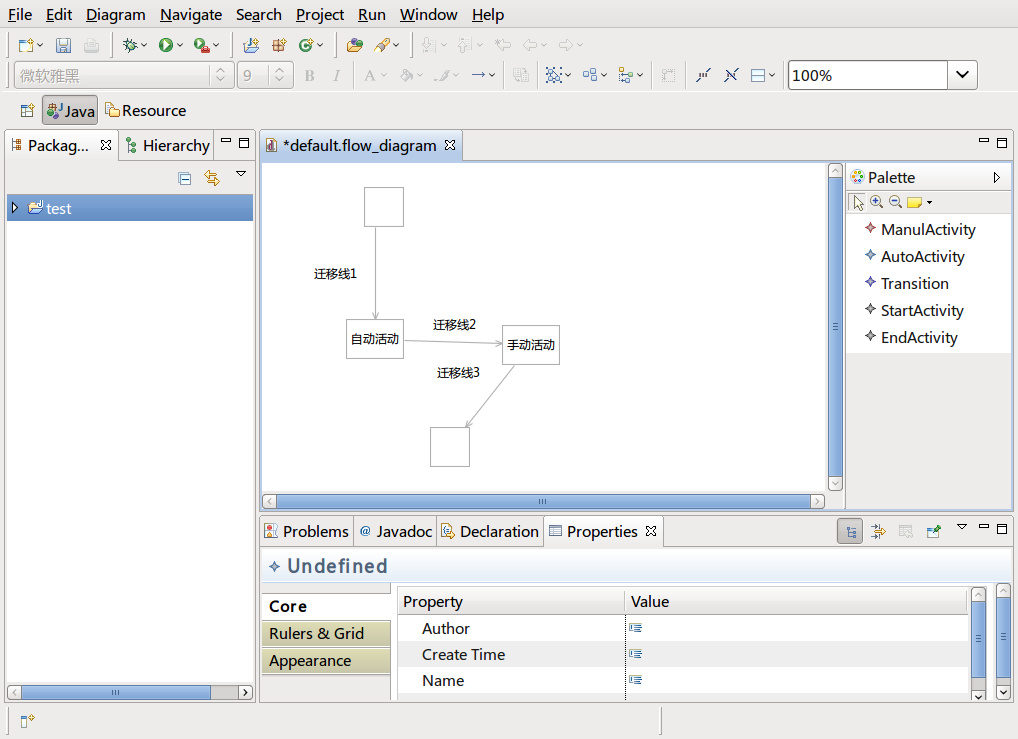The image size is (1018, 739).
Task: Click the Collapse All icon in Package Explorer
Action: [184, 178]
